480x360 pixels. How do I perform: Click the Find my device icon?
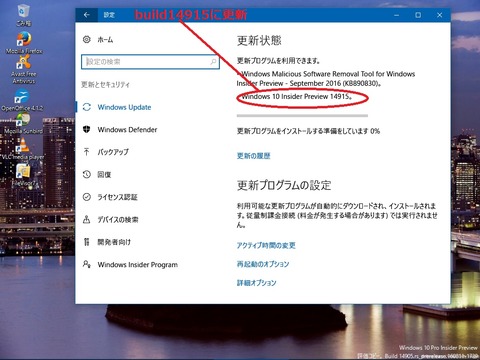87,219
